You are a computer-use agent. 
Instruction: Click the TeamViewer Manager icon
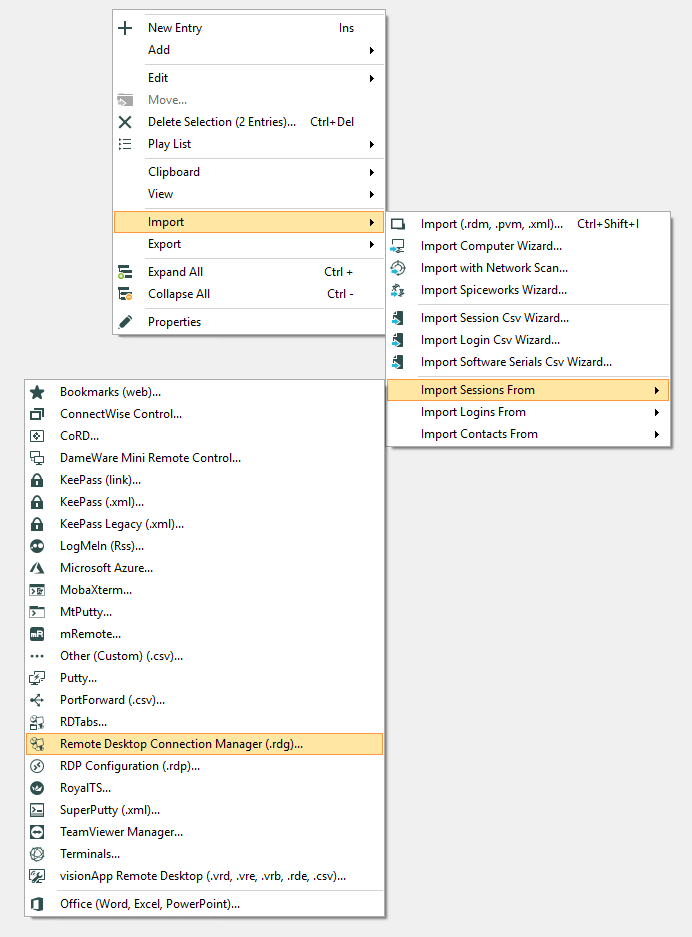37,832
